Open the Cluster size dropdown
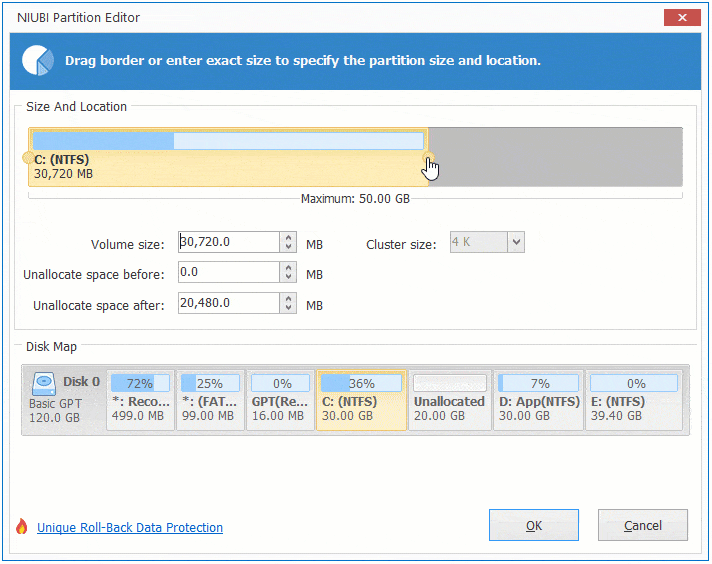The image size is (712, 564). click(x=516, y=242)
